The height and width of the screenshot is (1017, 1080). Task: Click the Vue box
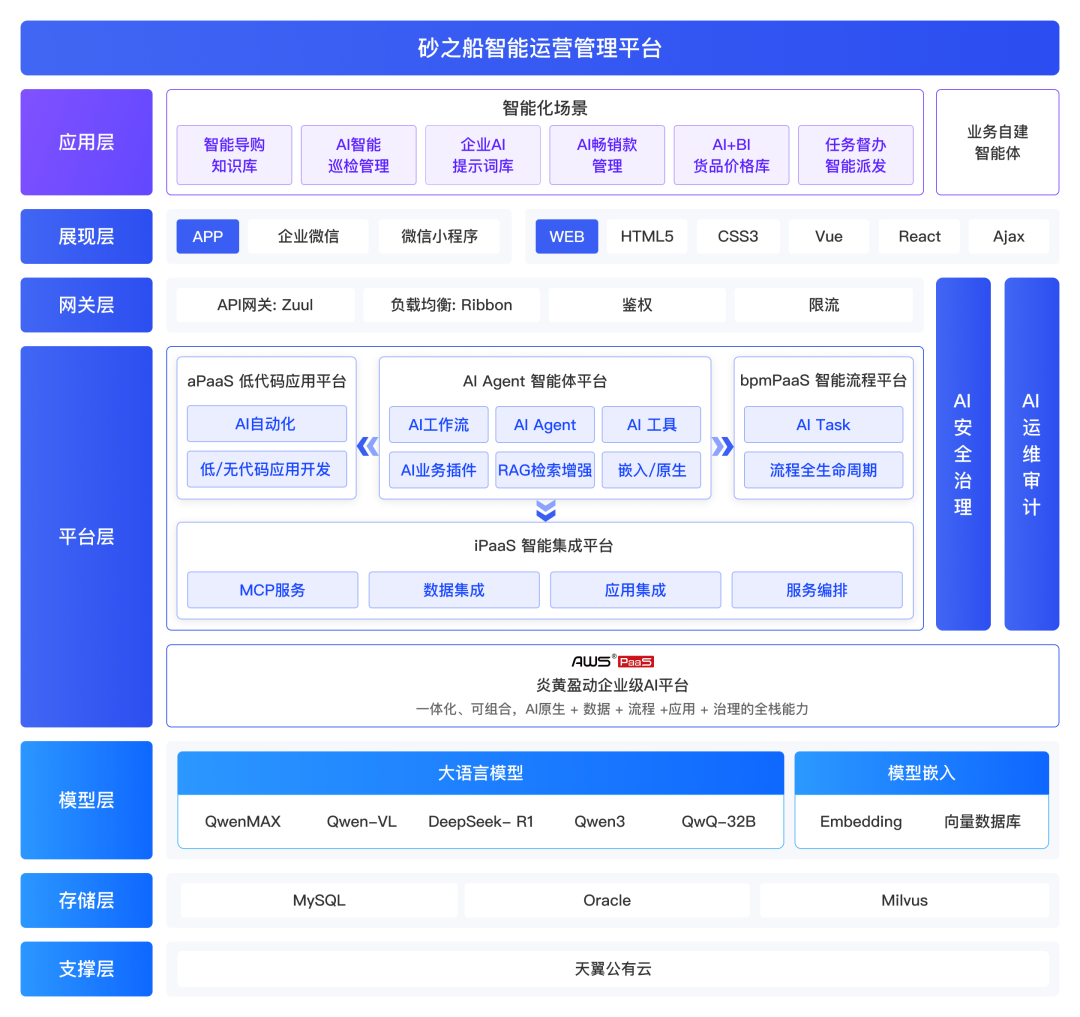829,237
